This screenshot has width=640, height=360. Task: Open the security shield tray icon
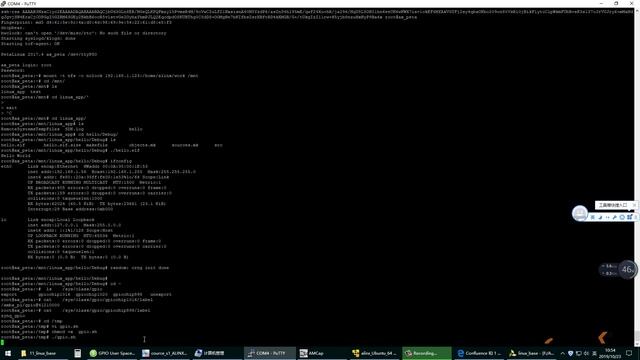[x=571, y=353]
